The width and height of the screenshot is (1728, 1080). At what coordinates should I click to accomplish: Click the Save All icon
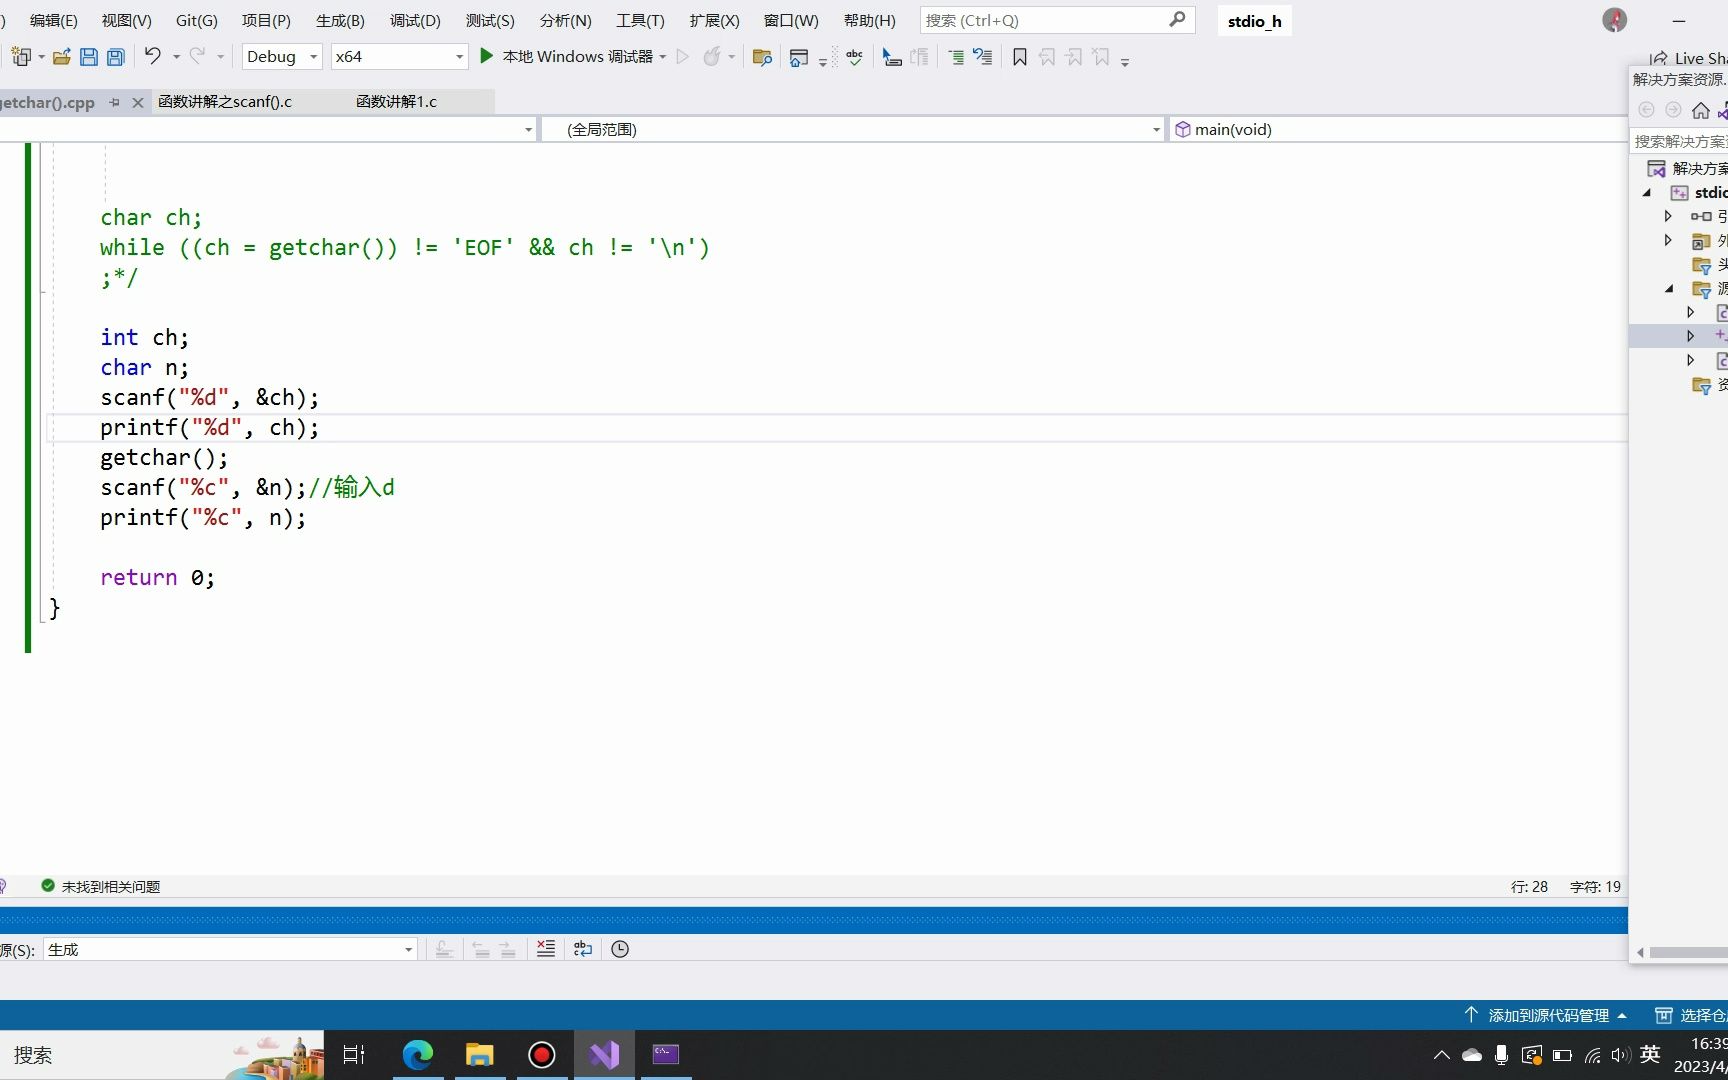coord(115,57)
